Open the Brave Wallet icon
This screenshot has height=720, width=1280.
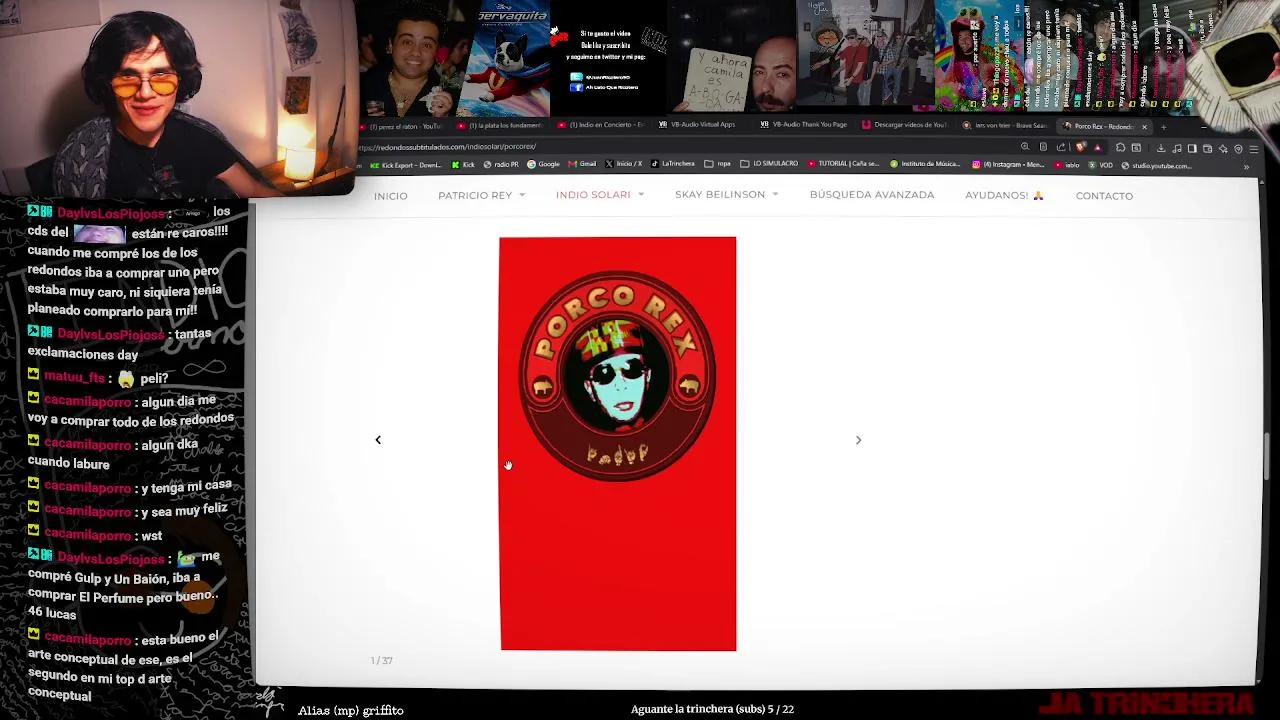click(1207, 148)
